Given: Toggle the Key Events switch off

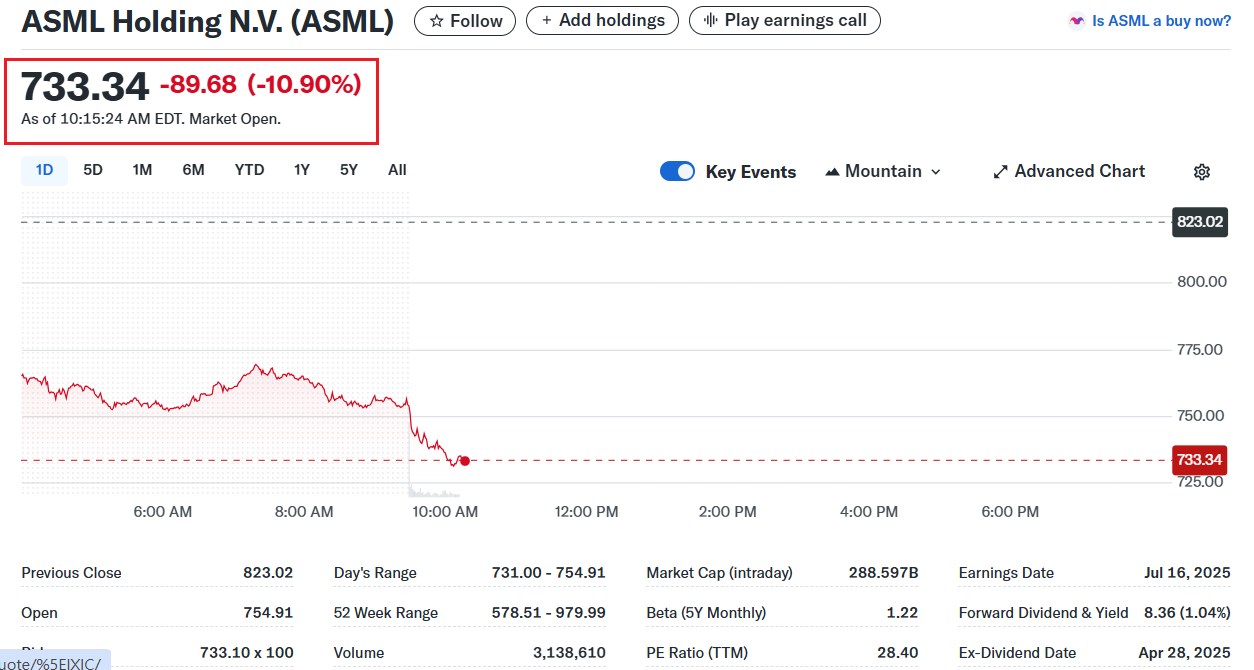Looking at the screenshot, I should tap(677, 172).
